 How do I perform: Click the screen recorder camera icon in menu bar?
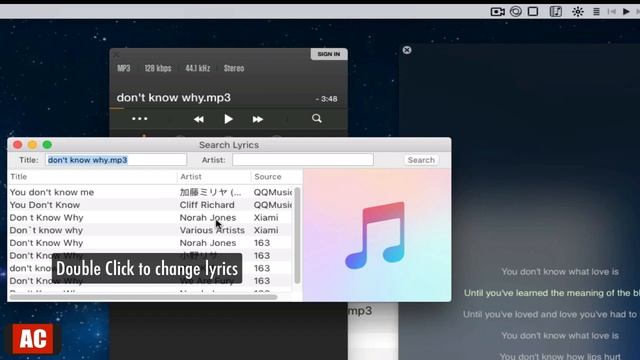tap(498, 11)
